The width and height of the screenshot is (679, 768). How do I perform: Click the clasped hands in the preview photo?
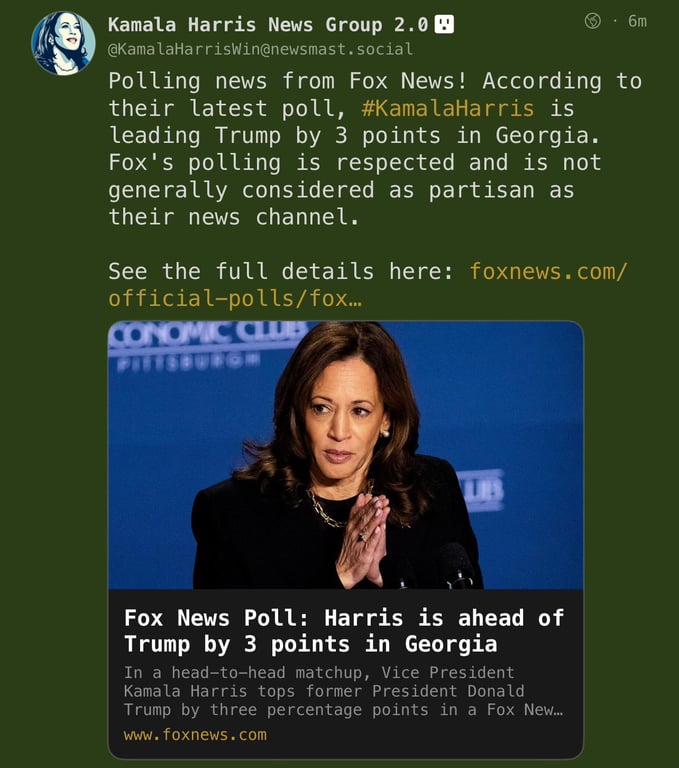click(365, 540)
